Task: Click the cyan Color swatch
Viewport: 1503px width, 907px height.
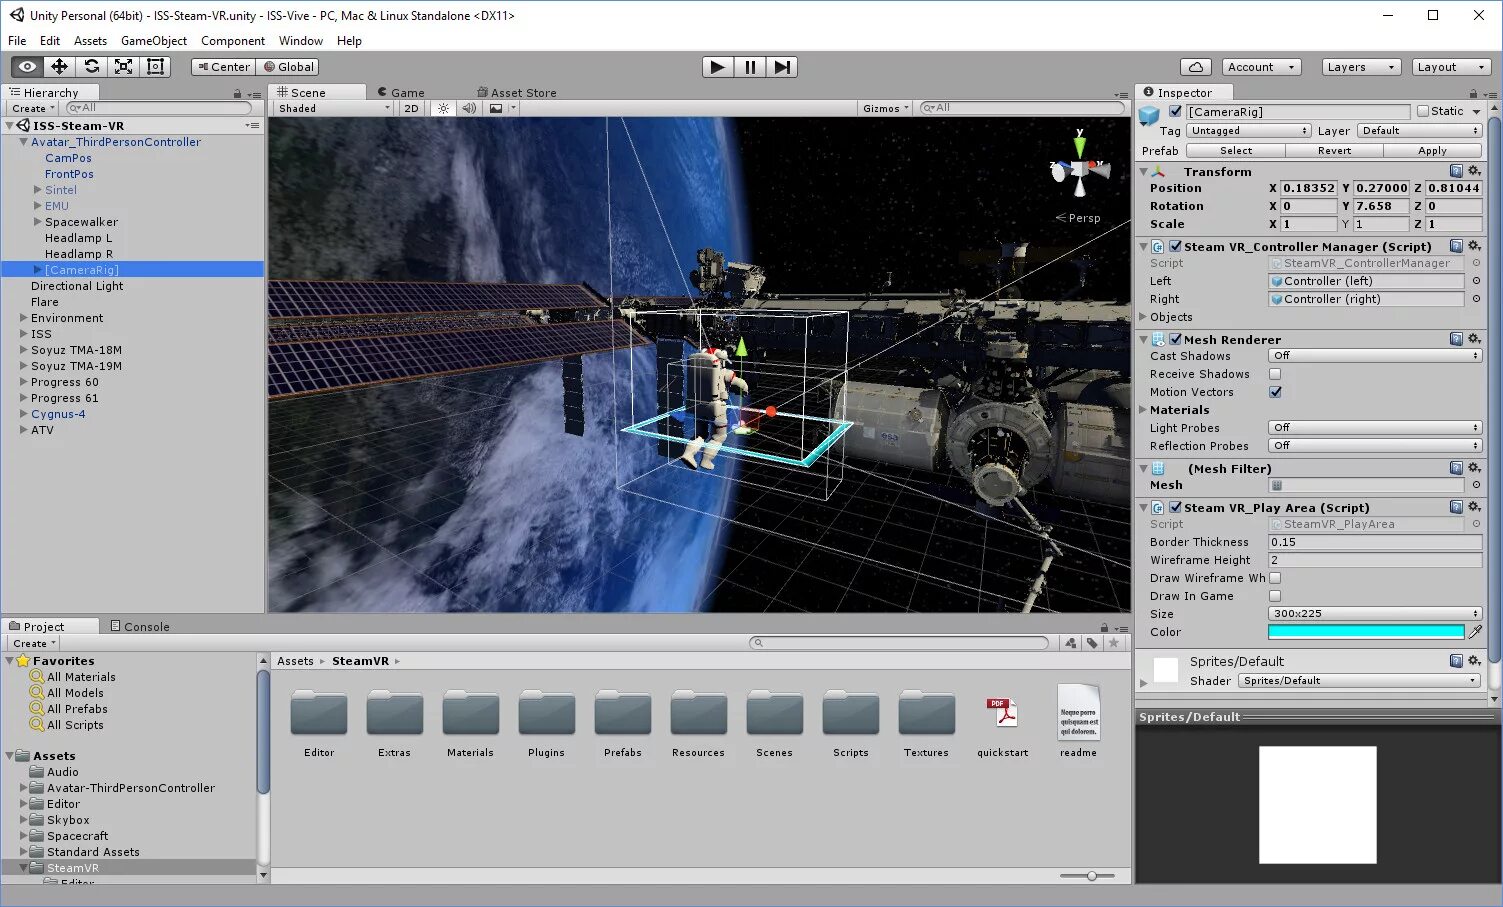Action: [x=1366, y=632]
